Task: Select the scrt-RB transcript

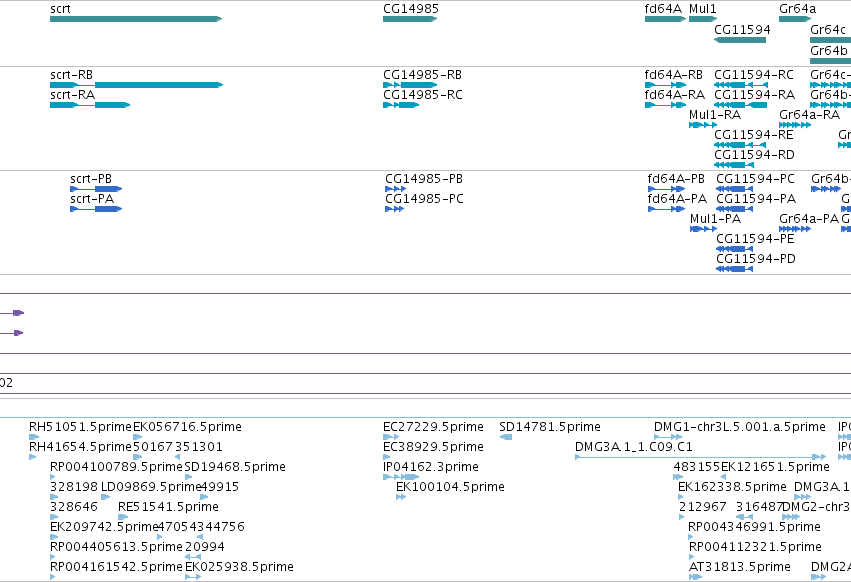Action: (136, 85)
